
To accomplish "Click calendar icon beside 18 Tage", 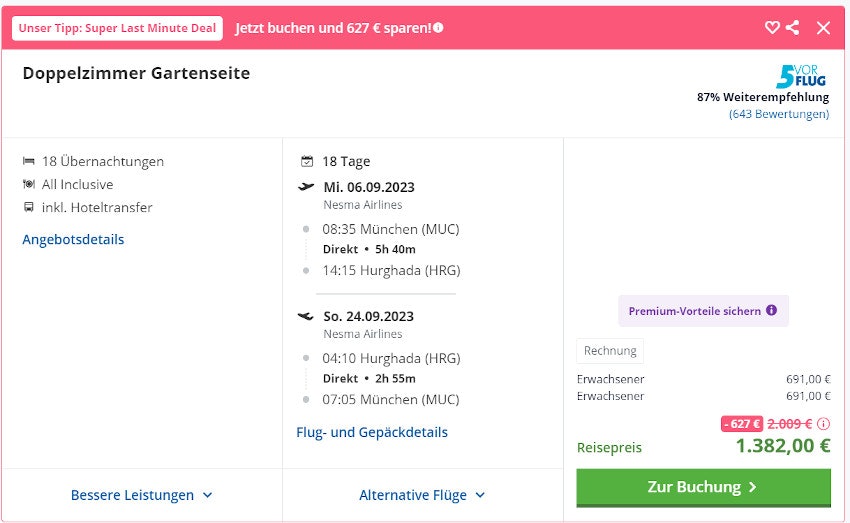I will 307,161.
